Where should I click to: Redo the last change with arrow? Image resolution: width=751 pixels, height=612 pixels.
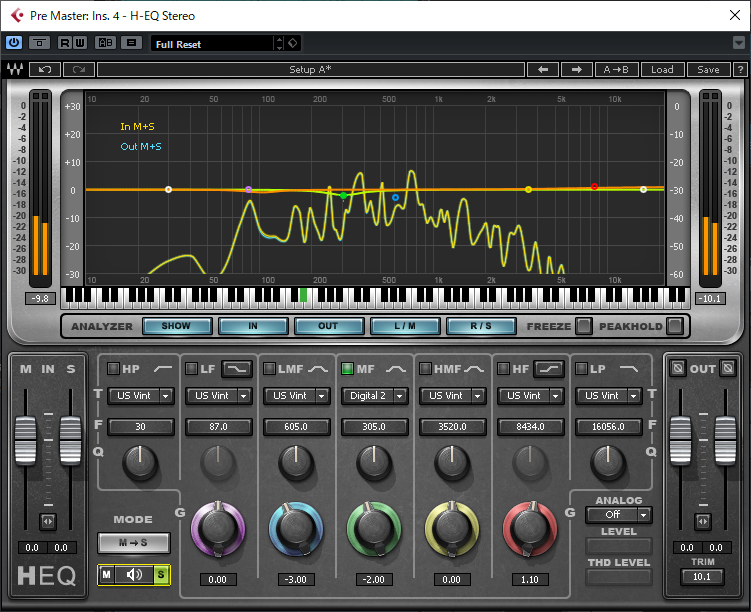coord(79,70)
